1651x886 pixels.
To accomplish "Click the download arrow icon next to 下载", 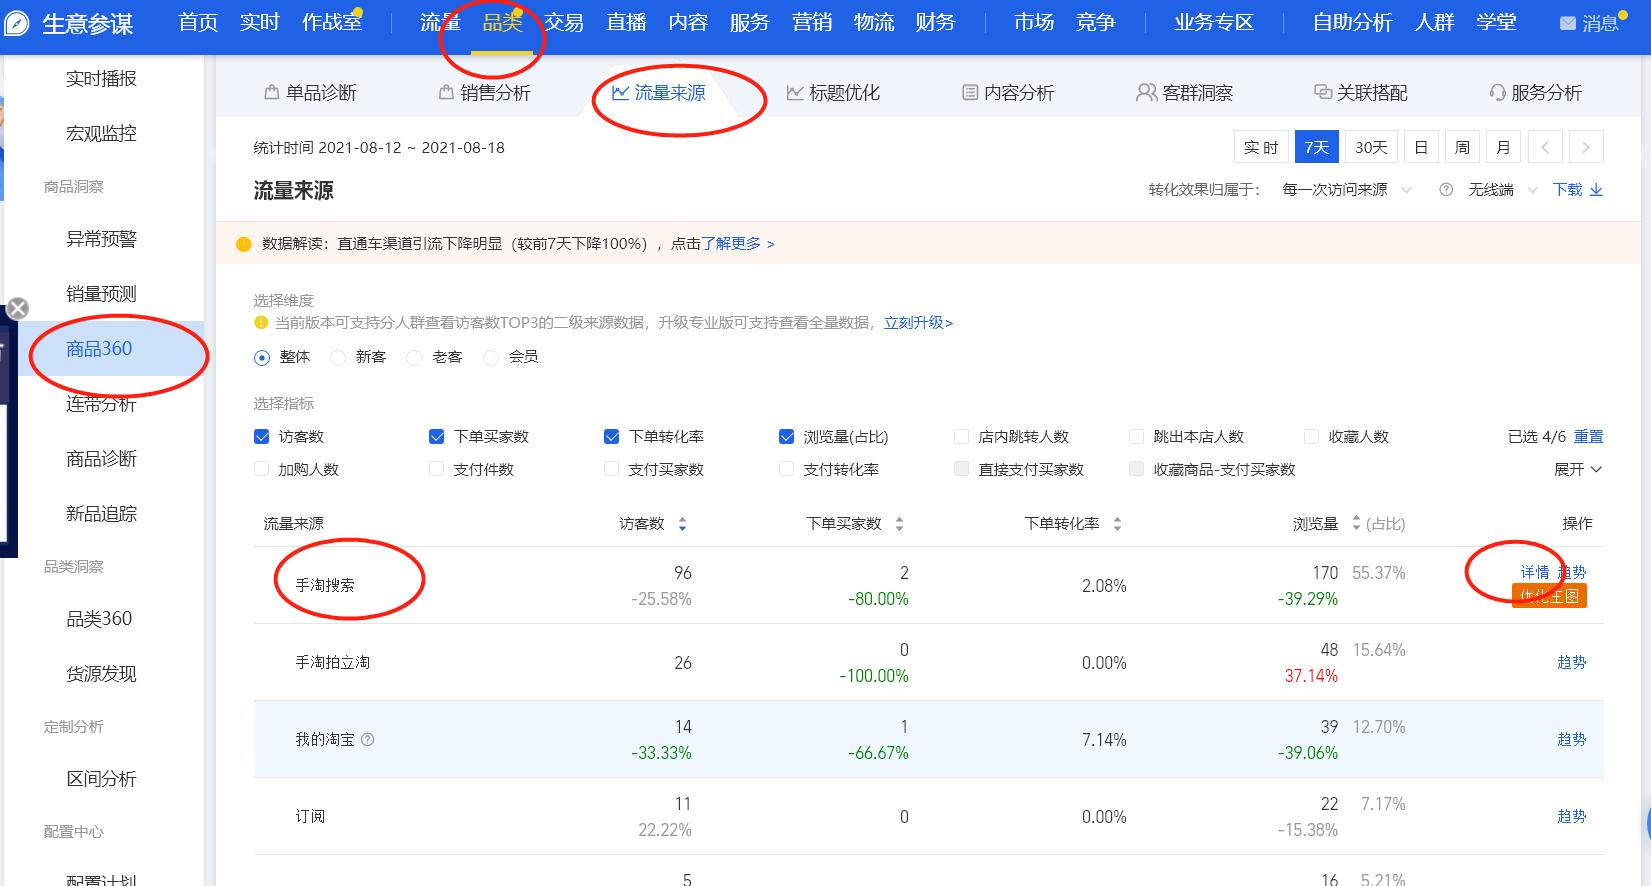I will 1596,190.
